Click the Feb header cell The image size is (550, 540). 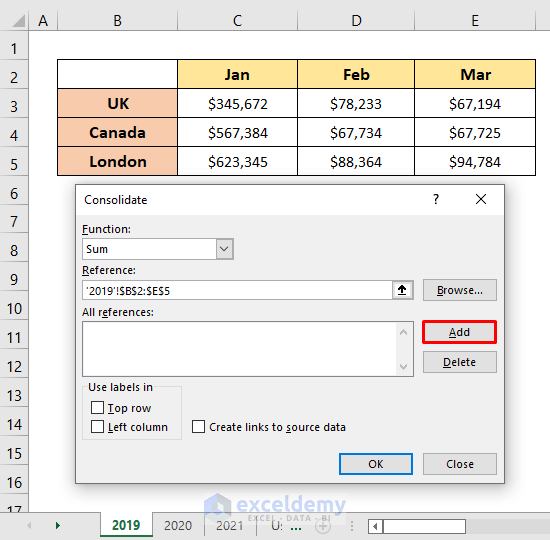356,74
